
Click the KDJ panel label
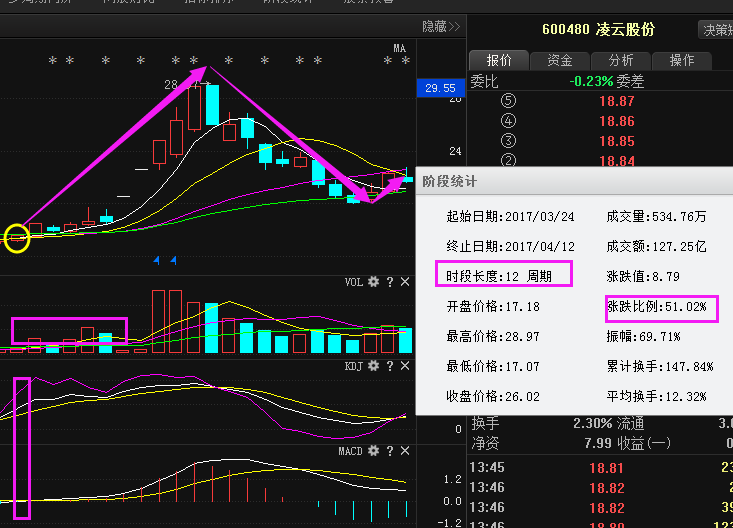point(353,366)
